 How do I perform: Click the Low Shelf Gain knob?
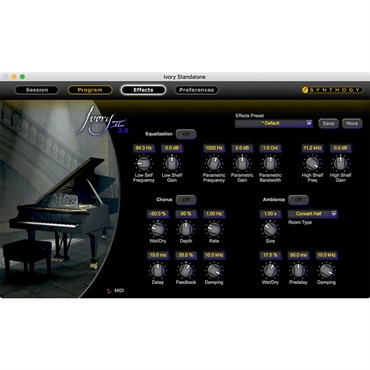pyautogui.click(x=172, y=163)
